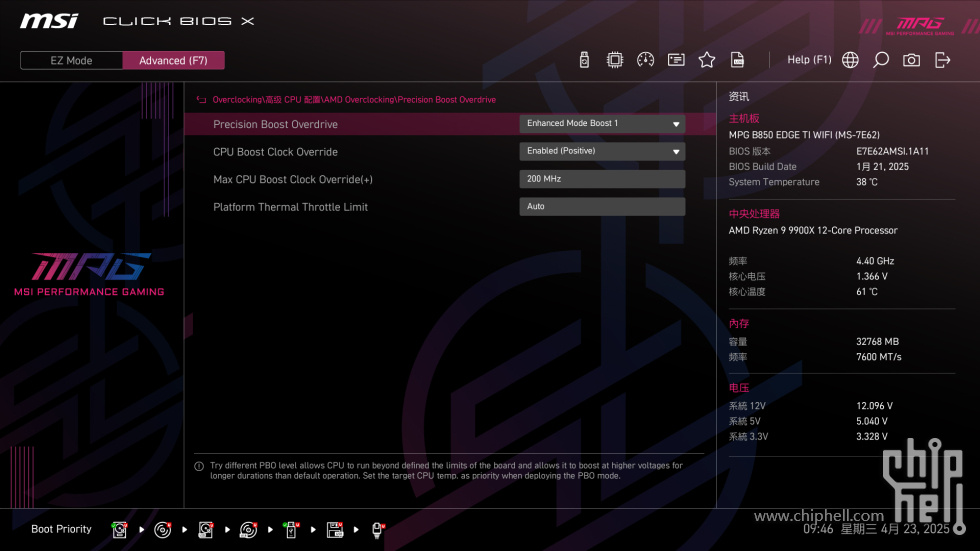Take a screenshot with the camera icon
The image size is (980, 551).
point(911,60)
